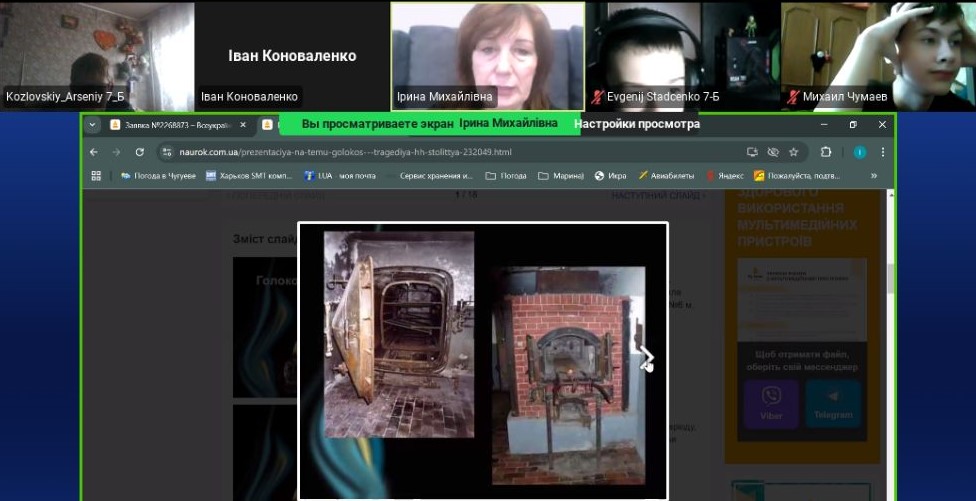The height and width of the screenshot is (501, 976).
Task: Click the browser reload page icon
Action: 140,152
